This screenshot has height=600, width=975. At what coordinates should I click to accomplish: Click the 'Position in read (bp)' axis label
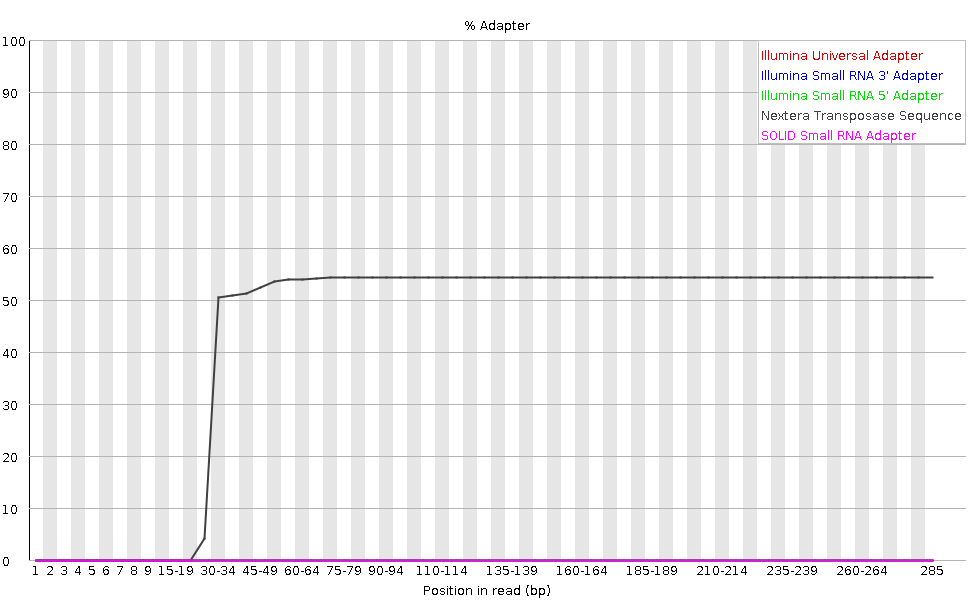coord(487,591)
